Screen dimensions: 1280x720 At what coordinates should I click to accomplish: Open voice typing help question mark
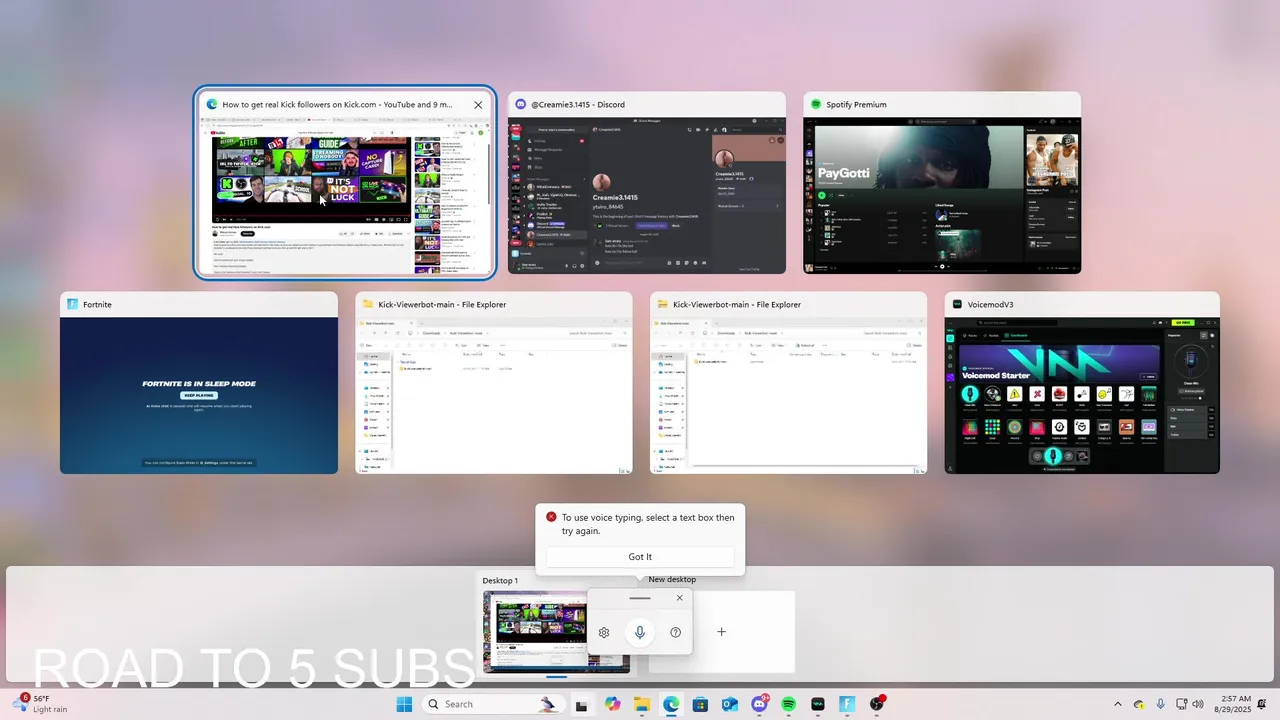click(676, 632)
